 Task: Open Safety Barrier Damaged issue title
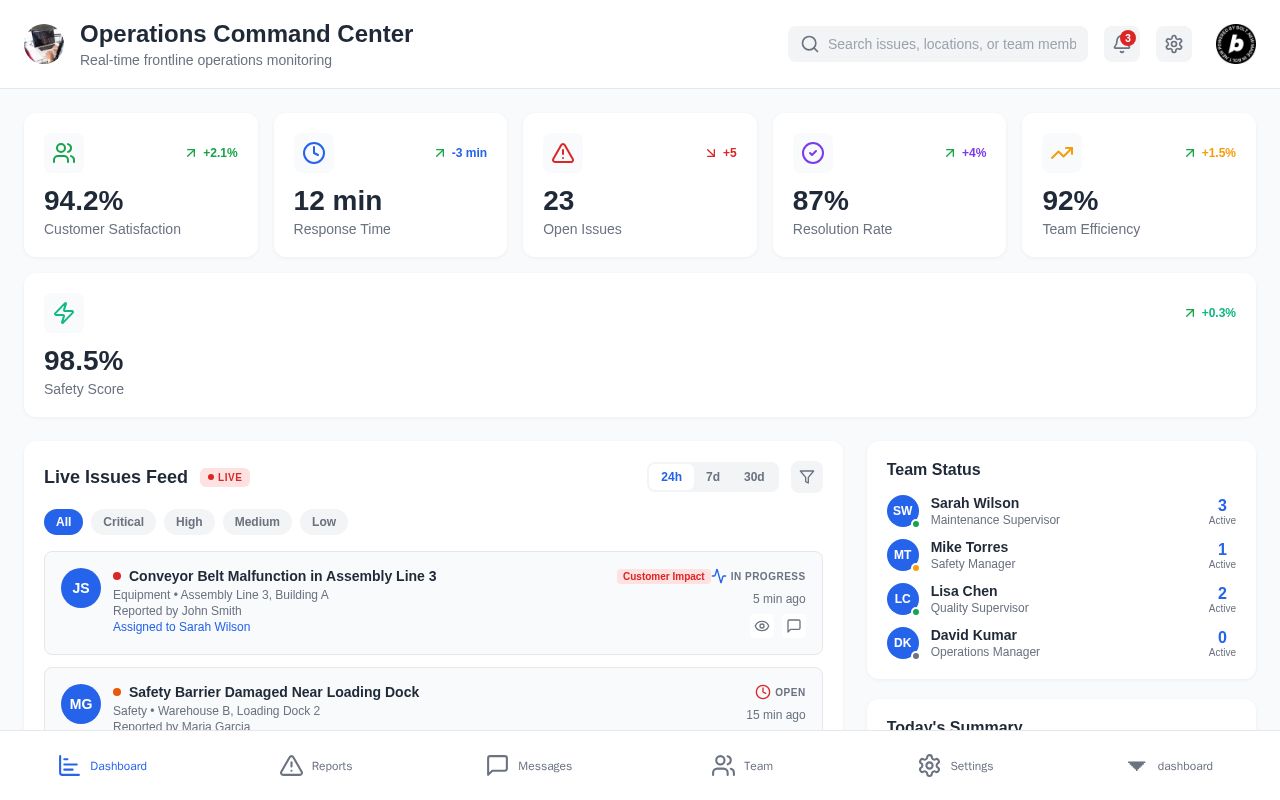(x=274, y=692)
